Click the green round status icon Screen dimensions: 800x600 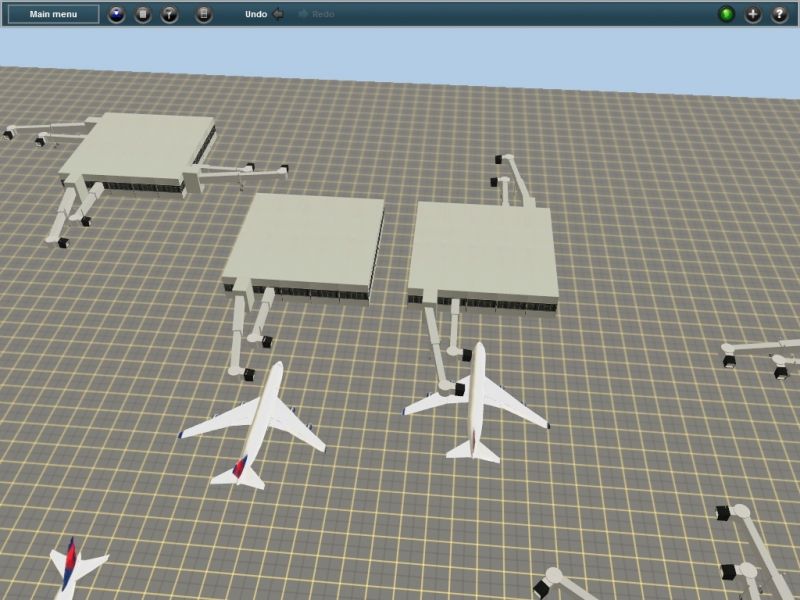(x=727, y=14)
